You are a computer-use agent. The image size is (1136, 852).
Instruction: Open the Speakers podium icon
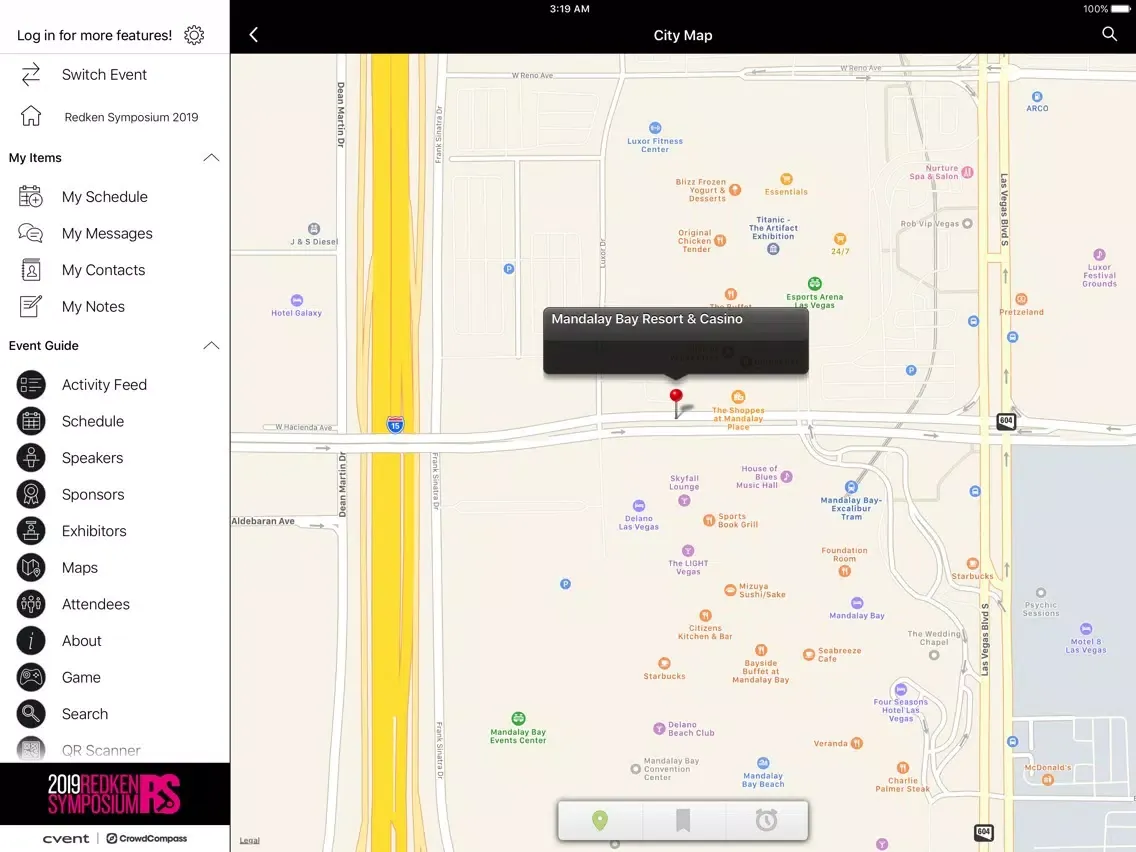pyautogui.click(x=31, y=458)
